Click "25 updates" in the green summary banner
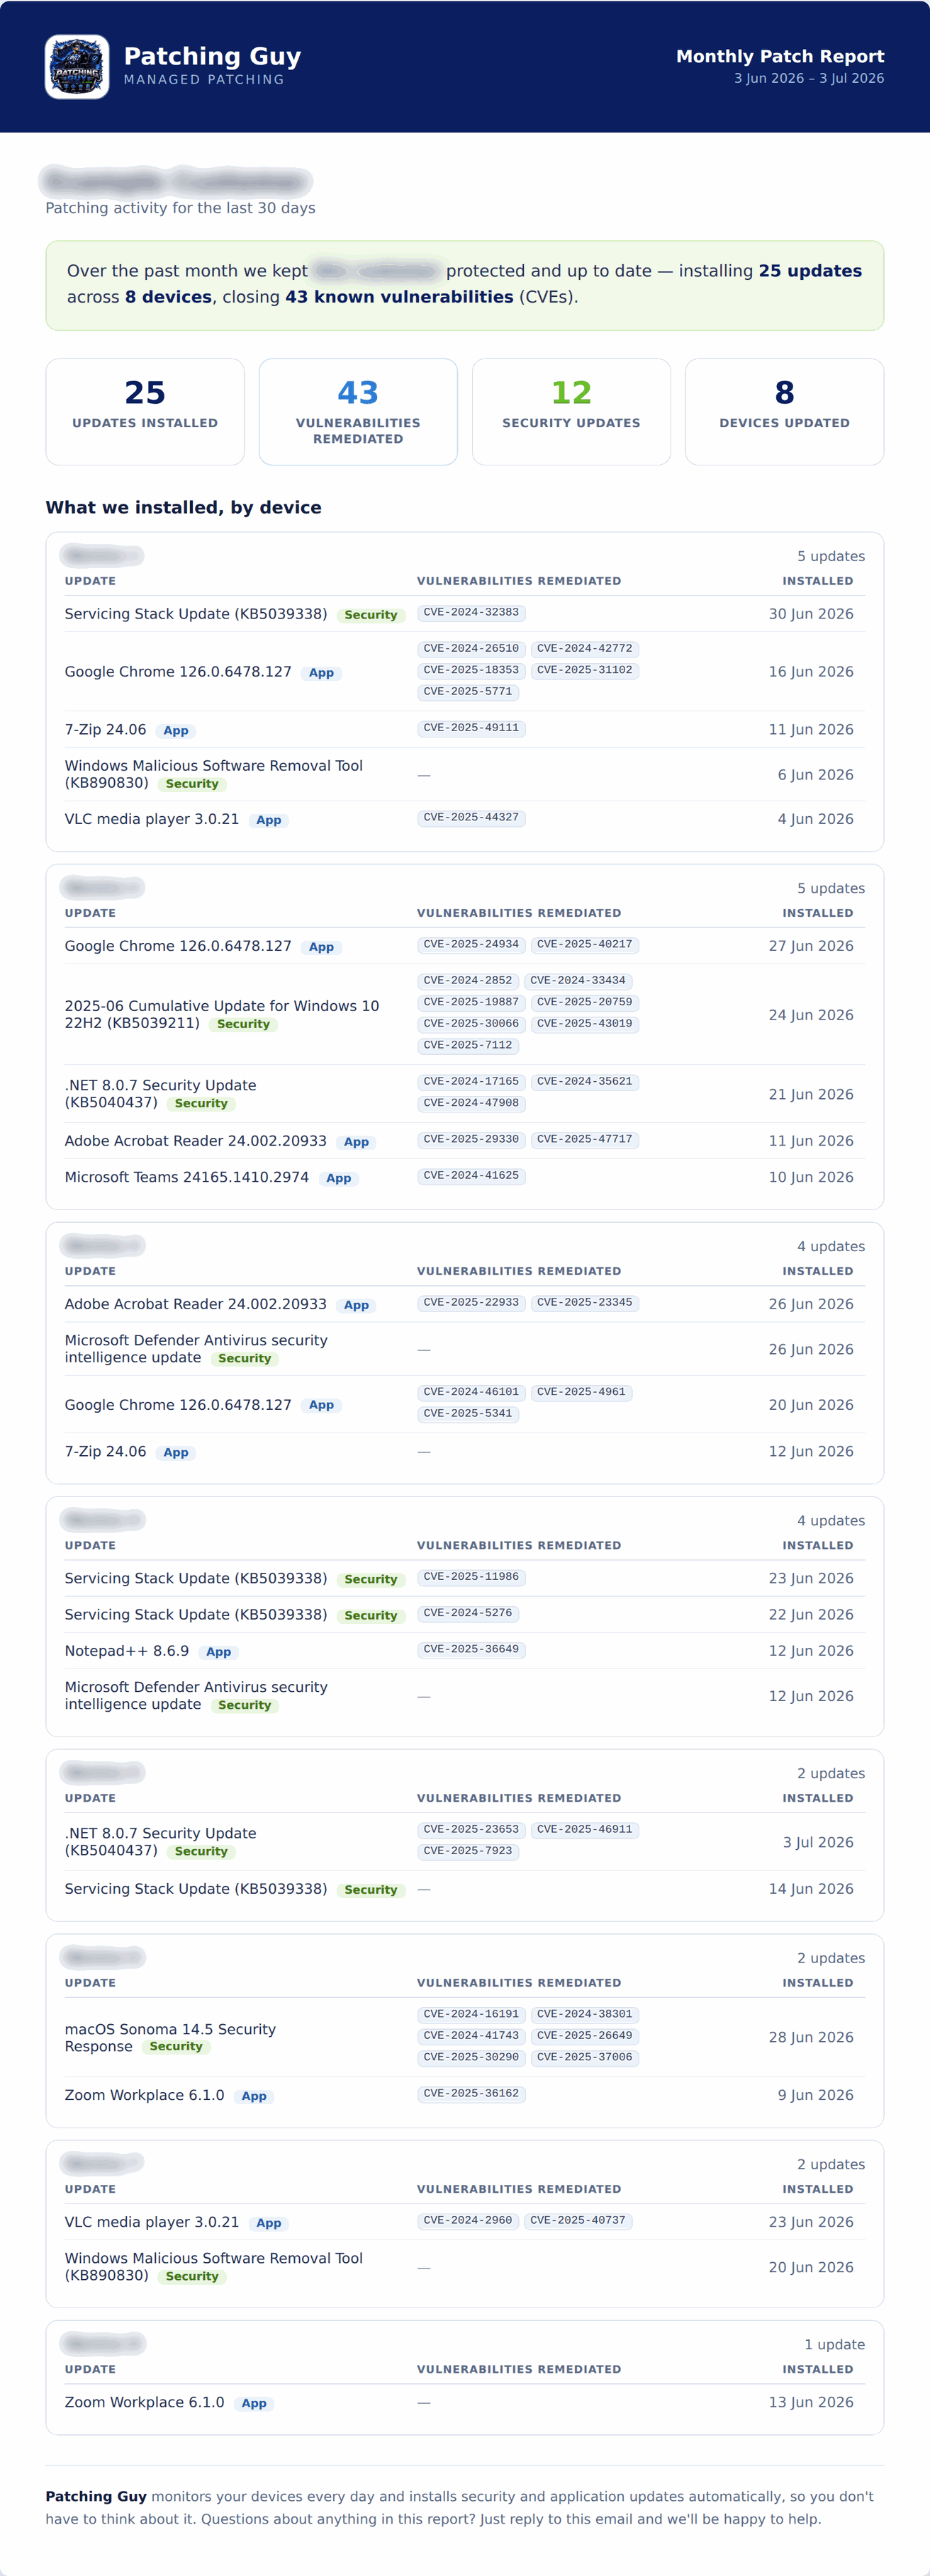 [810, 271]
